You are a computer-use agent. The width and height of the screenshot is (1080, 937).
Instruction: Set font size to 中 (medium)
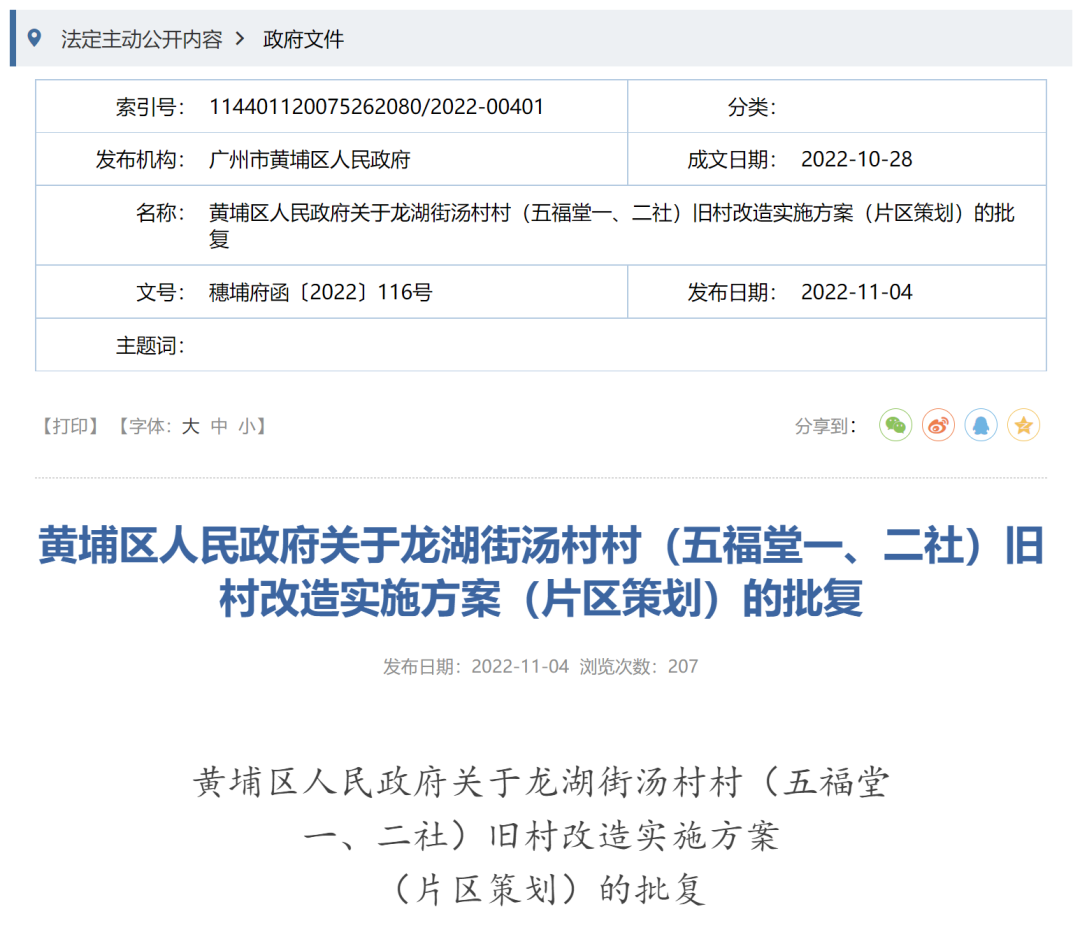219,426
